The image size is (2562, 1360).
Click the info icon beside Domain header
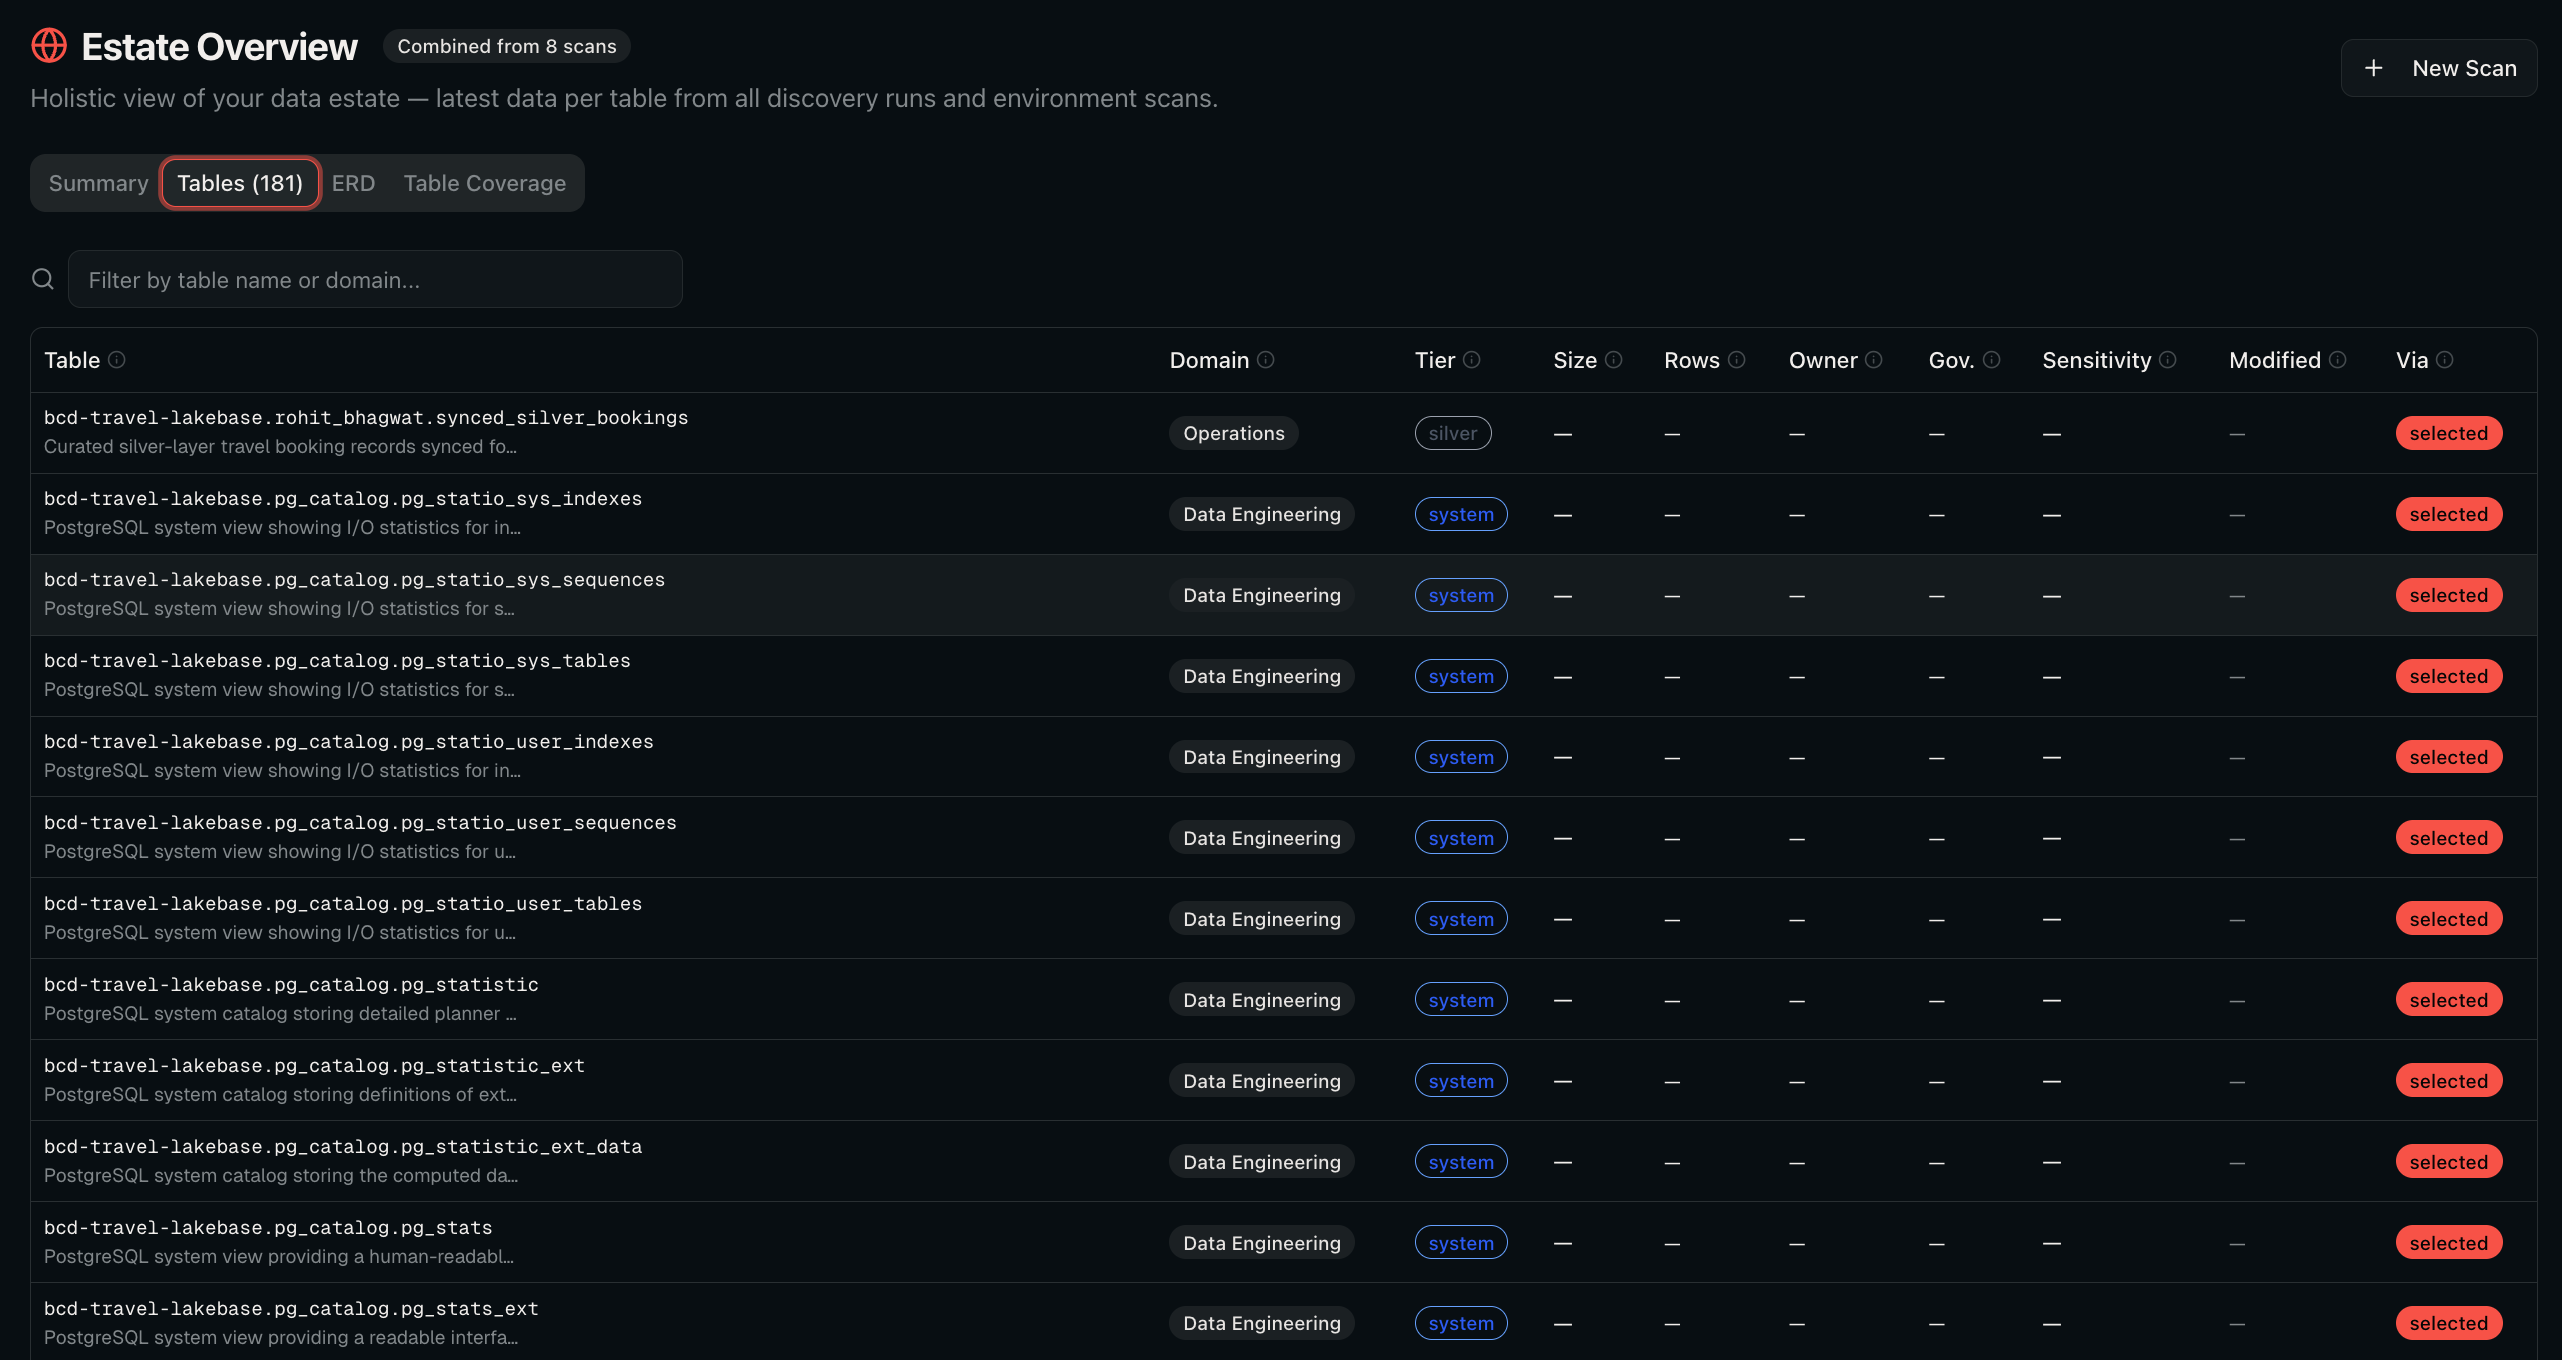[x=1266, y=360]
